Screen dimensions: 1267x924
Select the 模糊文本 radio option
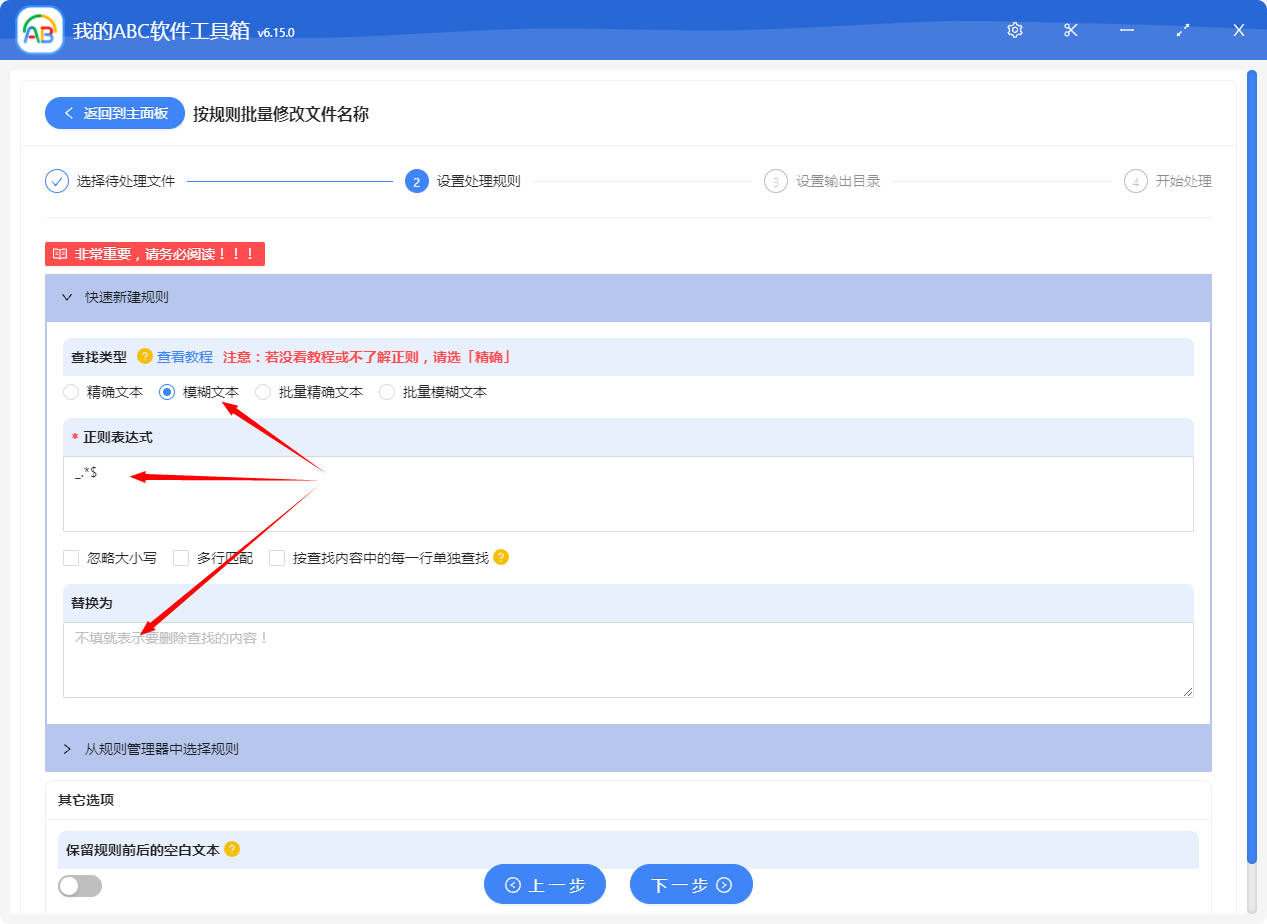click(164, 392)
